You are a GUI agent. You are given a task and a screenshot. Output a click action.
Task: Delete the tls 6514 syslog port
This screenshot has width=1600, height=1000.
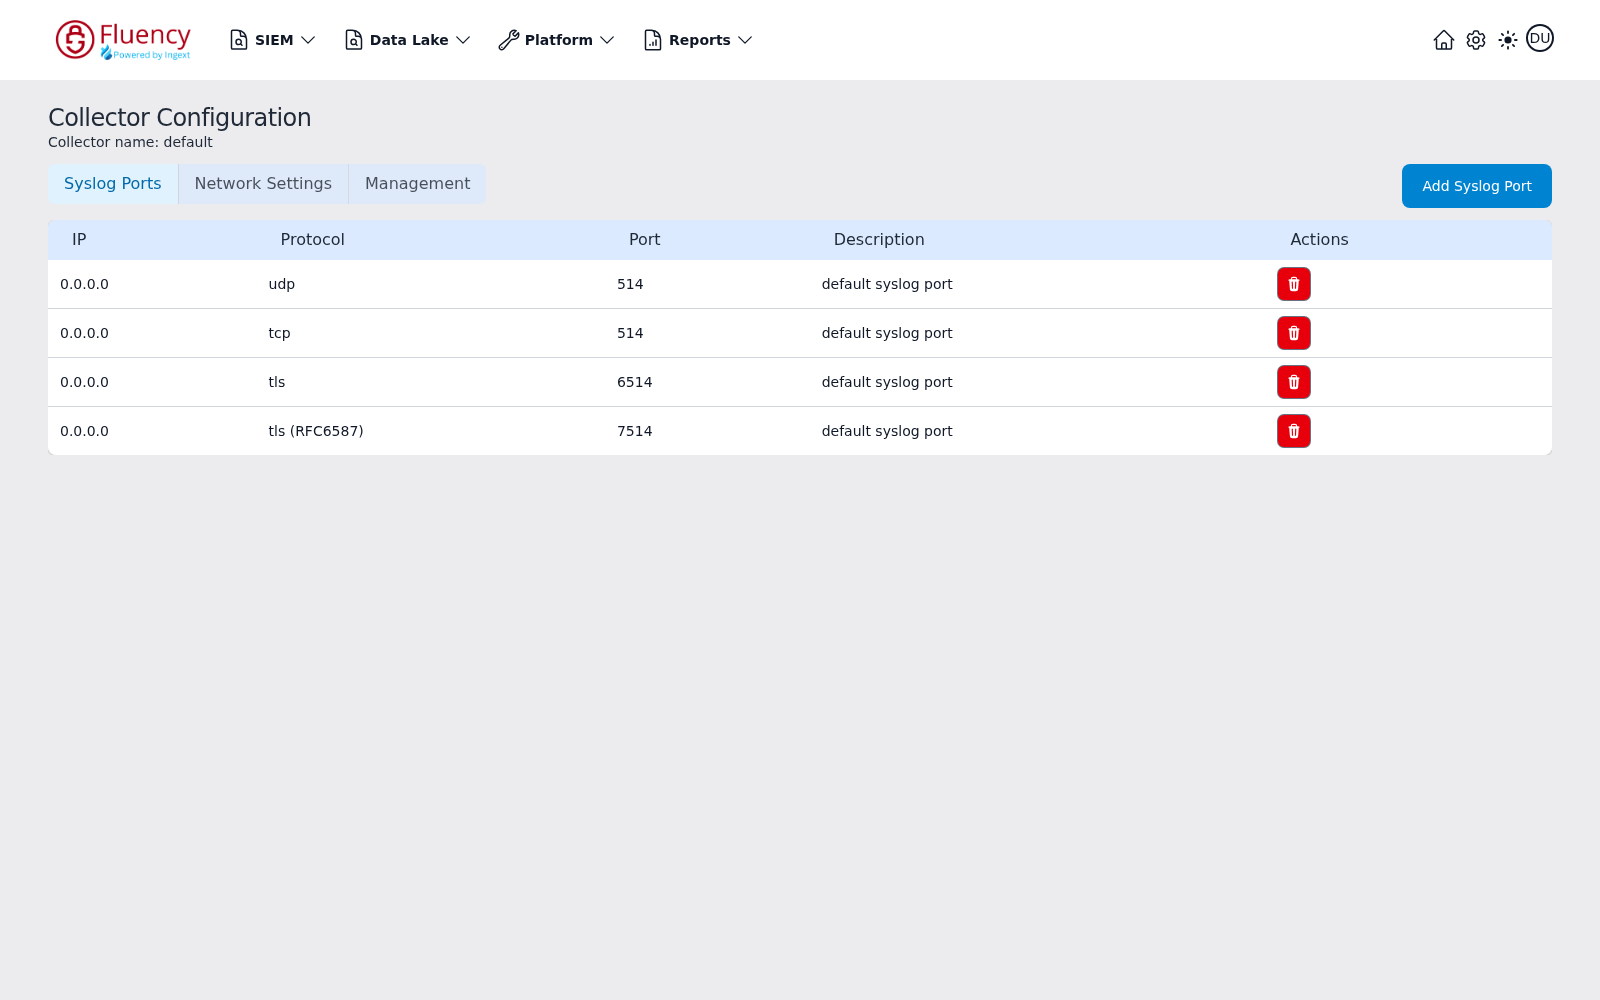pos(1294,382)
